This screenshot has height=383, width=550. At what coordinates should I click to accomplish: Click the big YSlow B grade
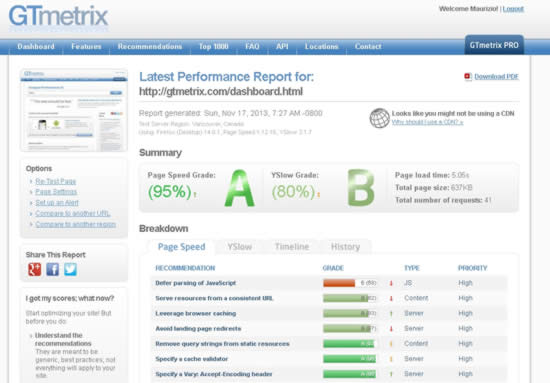coord(361,188)
